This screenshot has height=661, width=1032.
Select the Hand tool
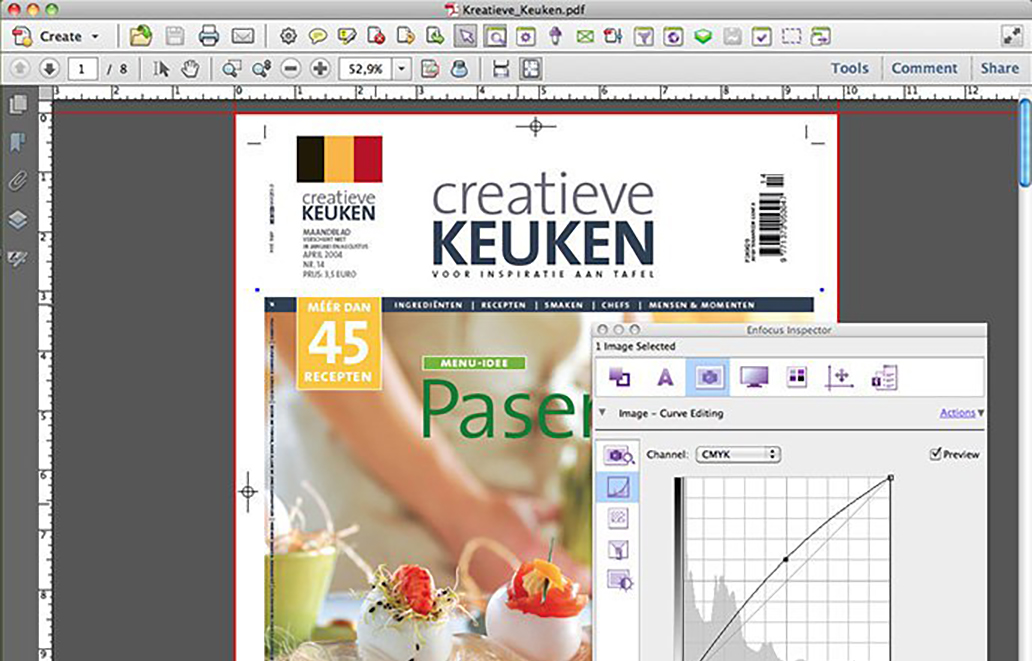pyautogui.click(x=190, y=69)
